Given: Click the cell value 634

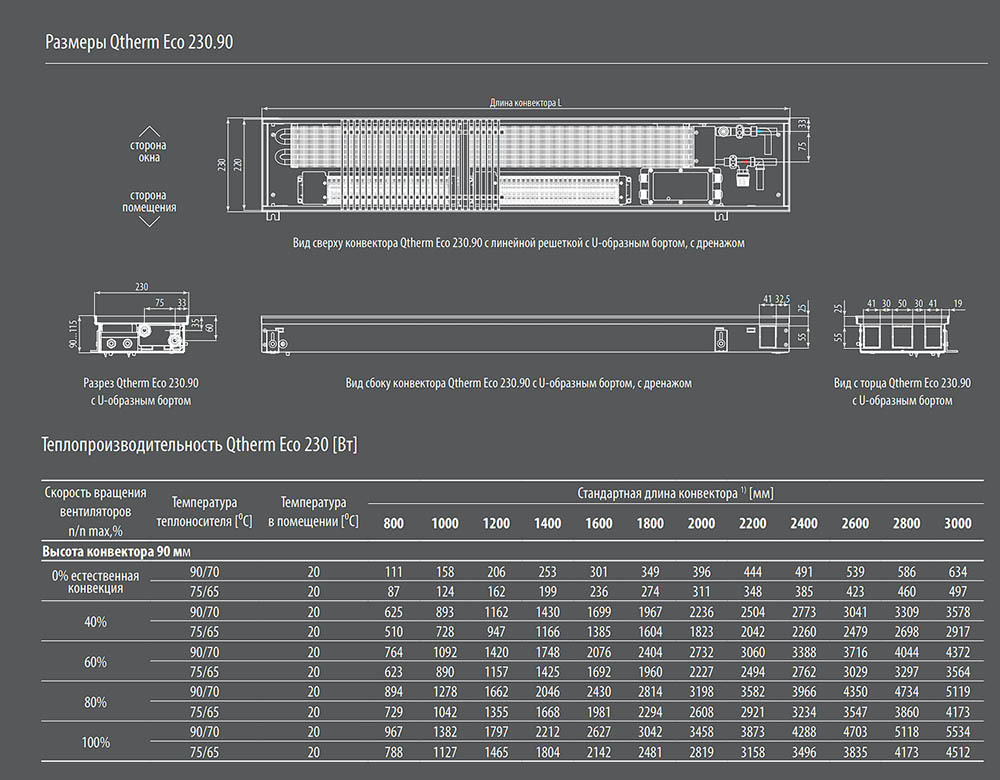Looking at the screenshot, I should coord(958,572).
